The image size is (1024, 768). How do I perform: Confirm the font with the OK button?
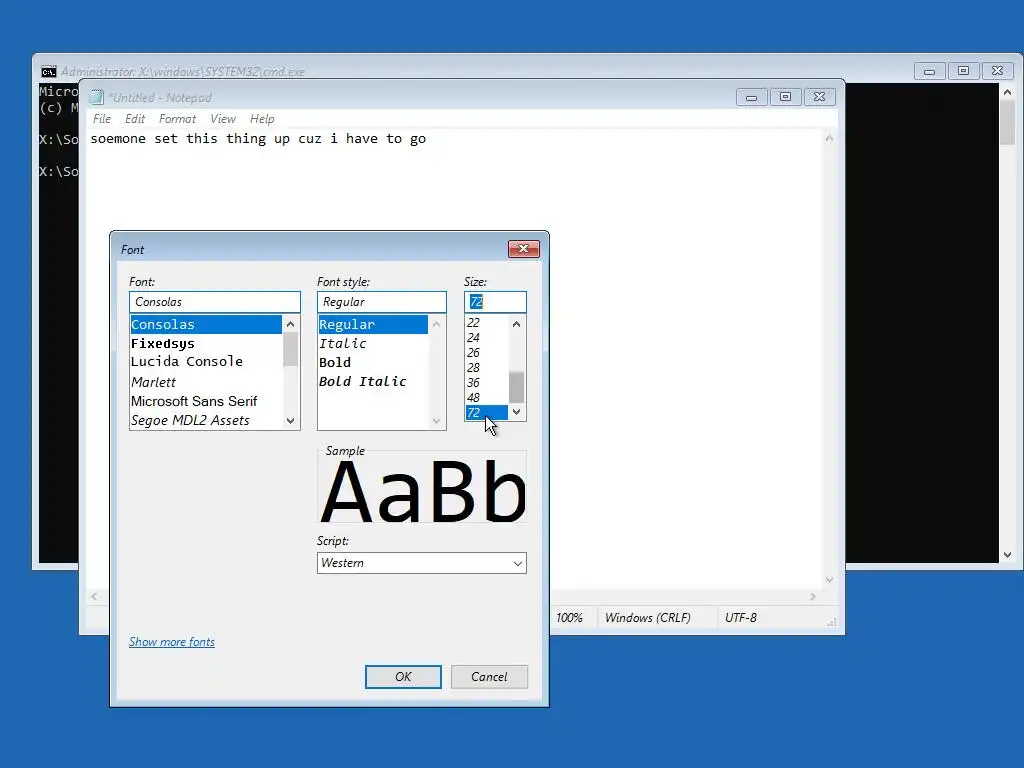(x=403, y=677)
